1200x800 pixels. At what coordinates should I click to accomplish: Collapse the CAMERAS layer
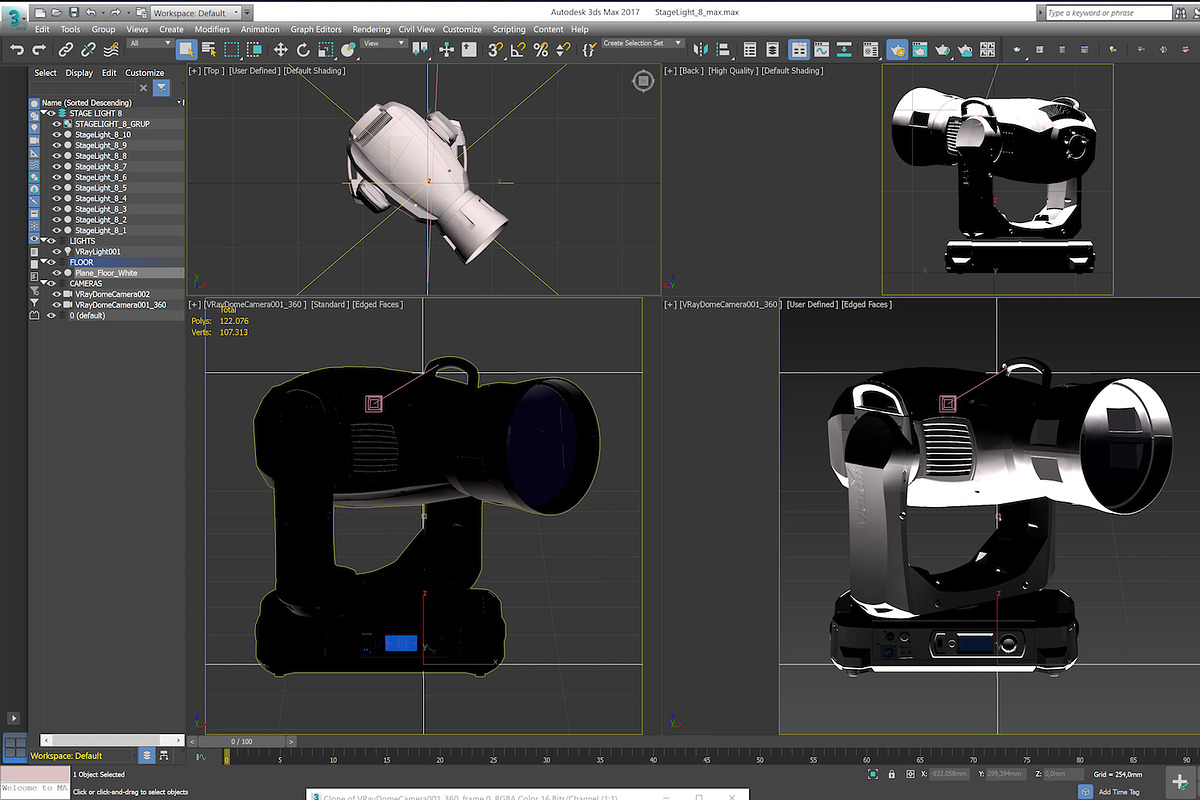click(45, 283)
